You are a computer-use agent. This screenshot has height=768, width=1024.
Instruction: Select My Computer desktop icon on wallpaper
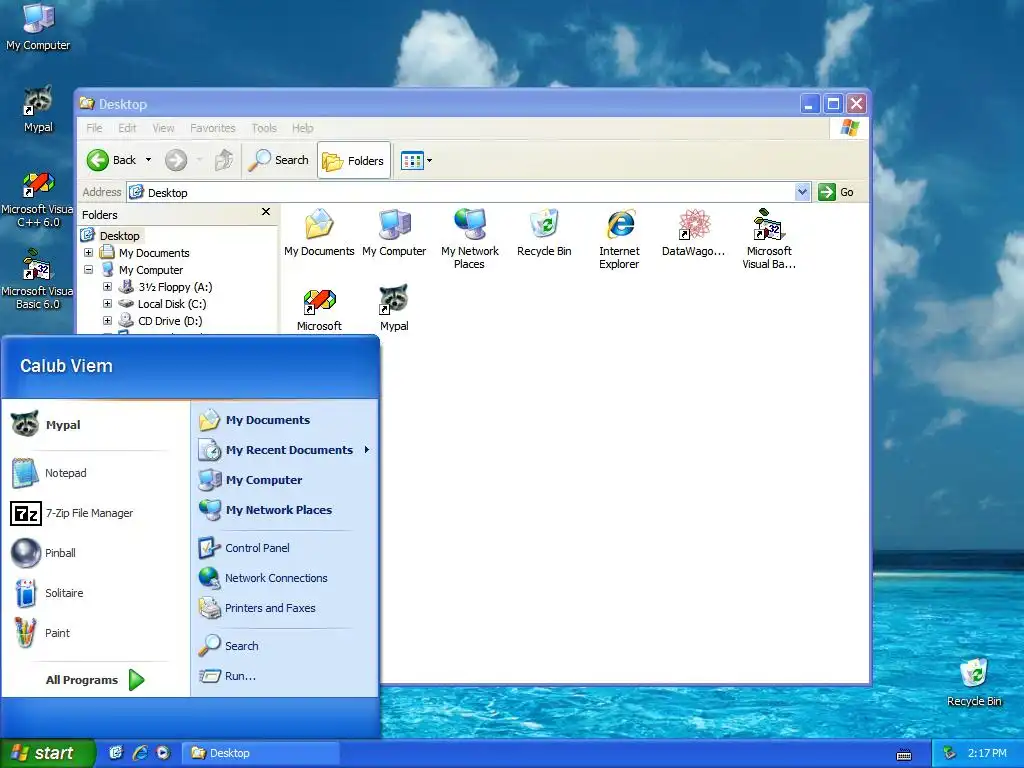pyautogui.click(x=38, y=27)
